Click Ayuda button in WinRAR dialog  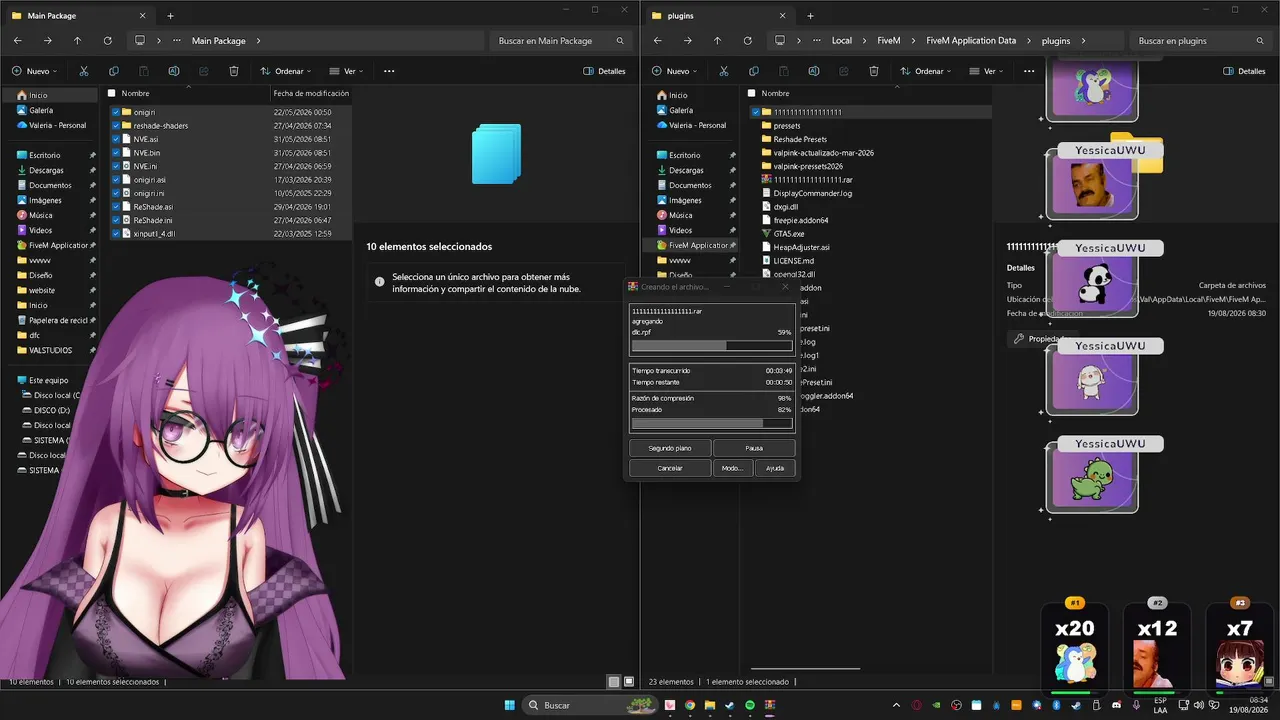click(x=775, y=468)
